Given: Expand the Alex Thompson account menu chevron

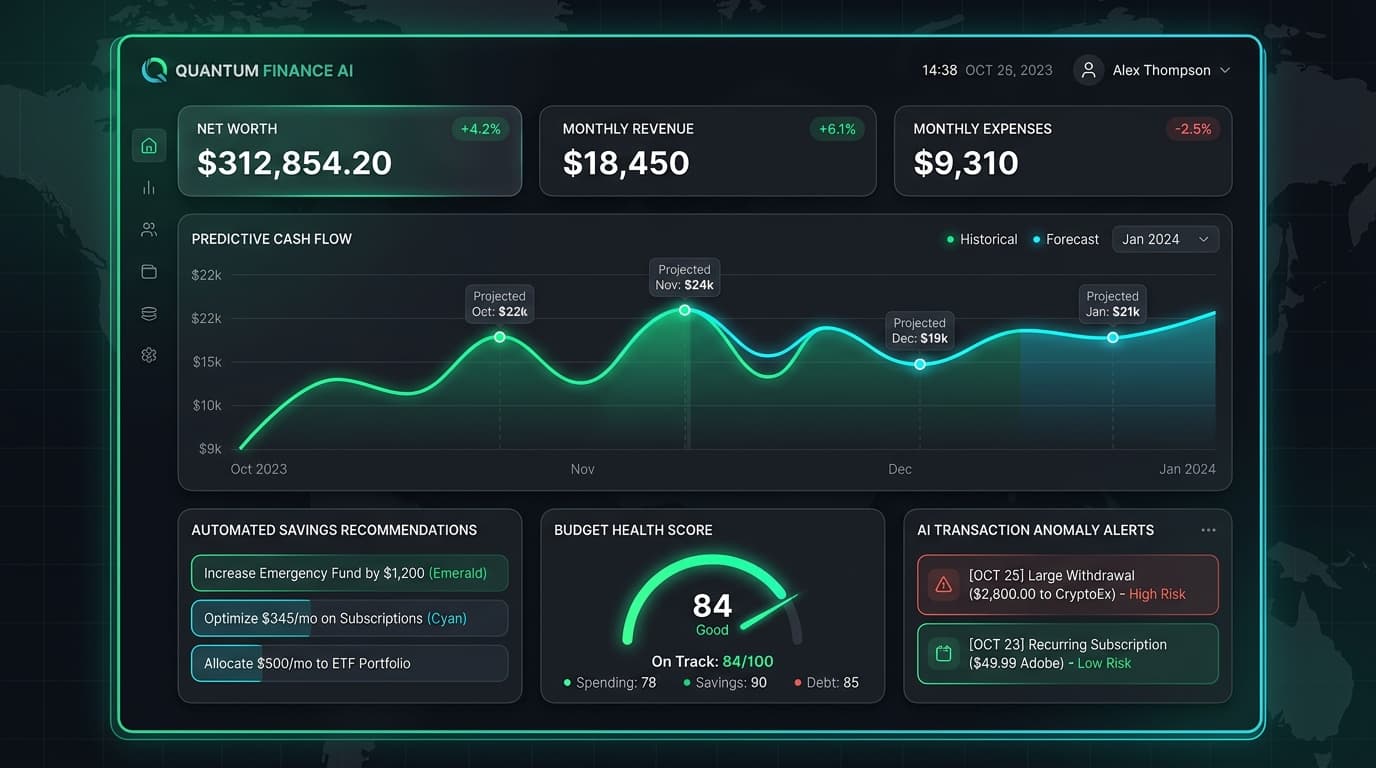Looking at the screenshot, I should pos(1225,70).
